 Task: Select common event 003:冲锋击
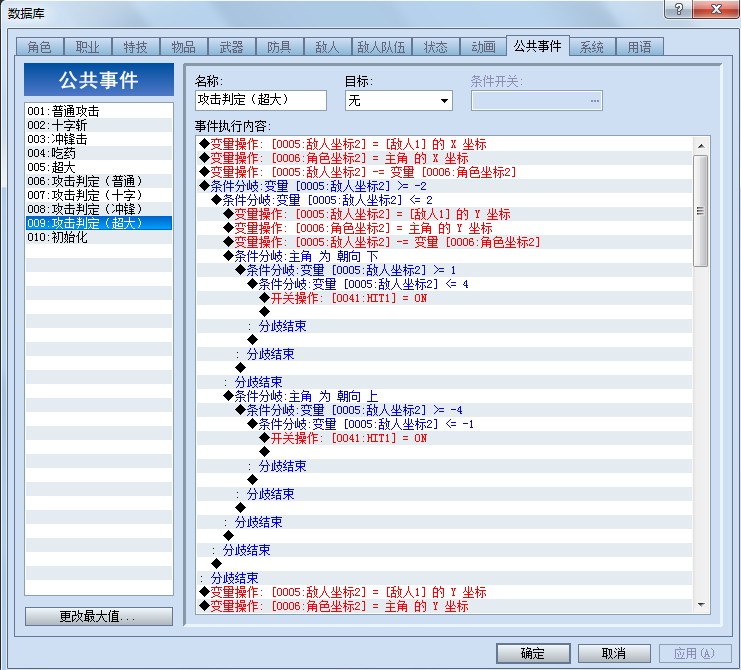point(99,139)
